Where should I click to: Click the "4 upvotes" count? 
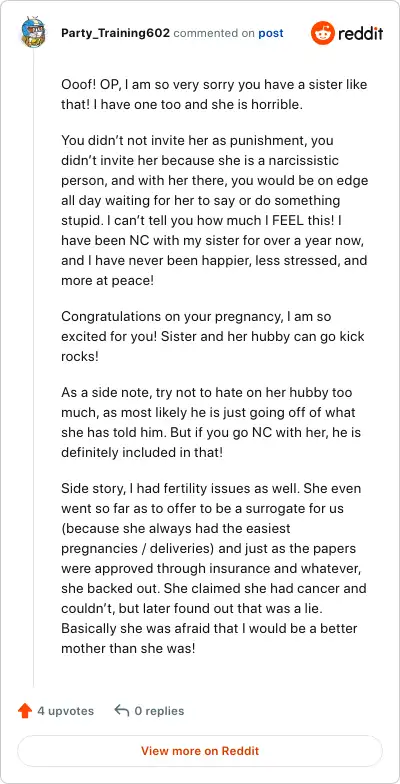[66, 710]
